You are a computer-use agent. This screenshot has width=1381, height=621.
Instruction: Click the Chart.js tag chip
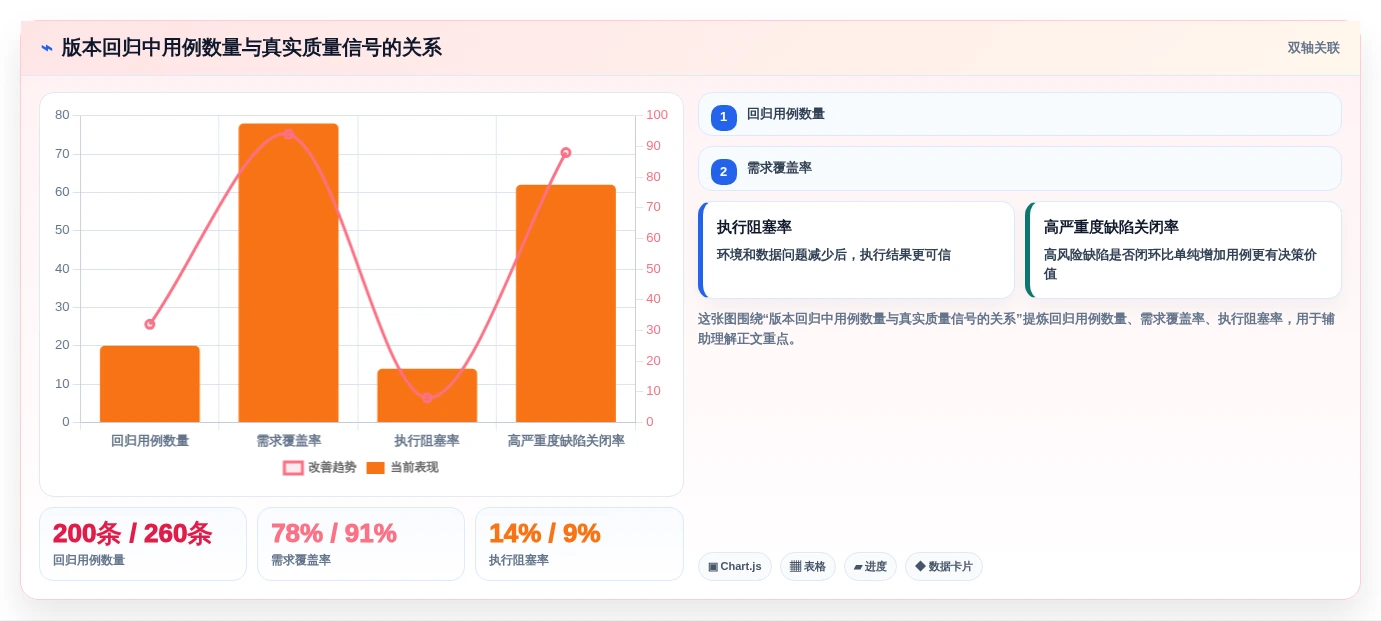(735, 567)
